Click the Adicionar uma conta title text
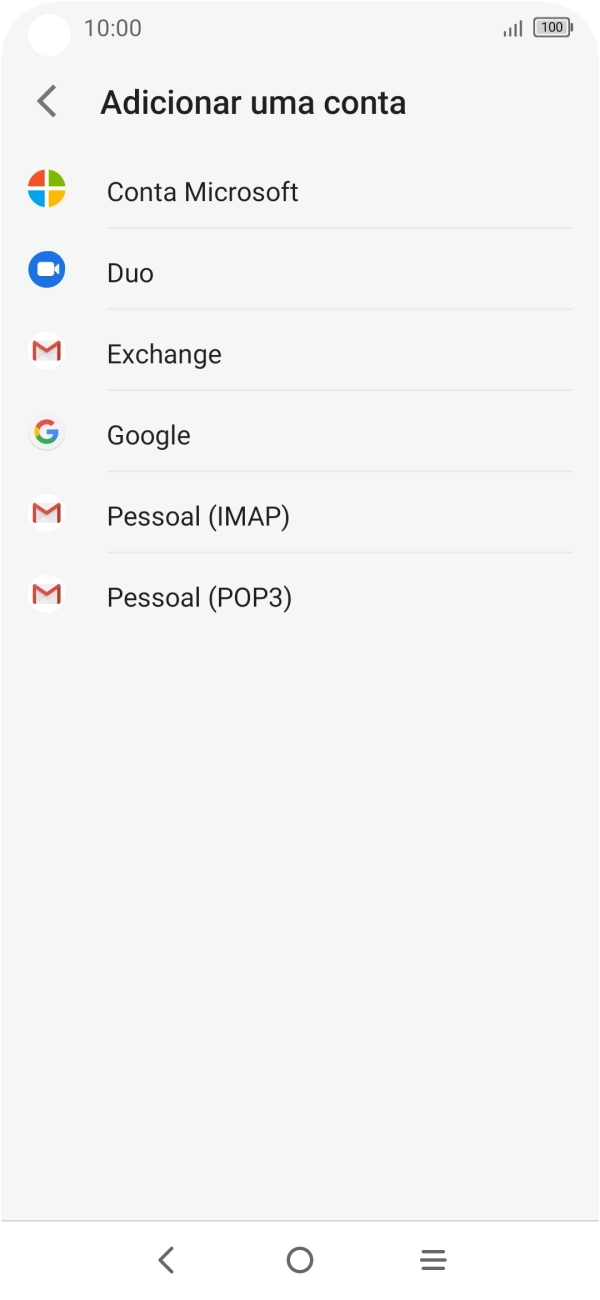Screen dimensions: 600x1300 click(x=255, y=102)
